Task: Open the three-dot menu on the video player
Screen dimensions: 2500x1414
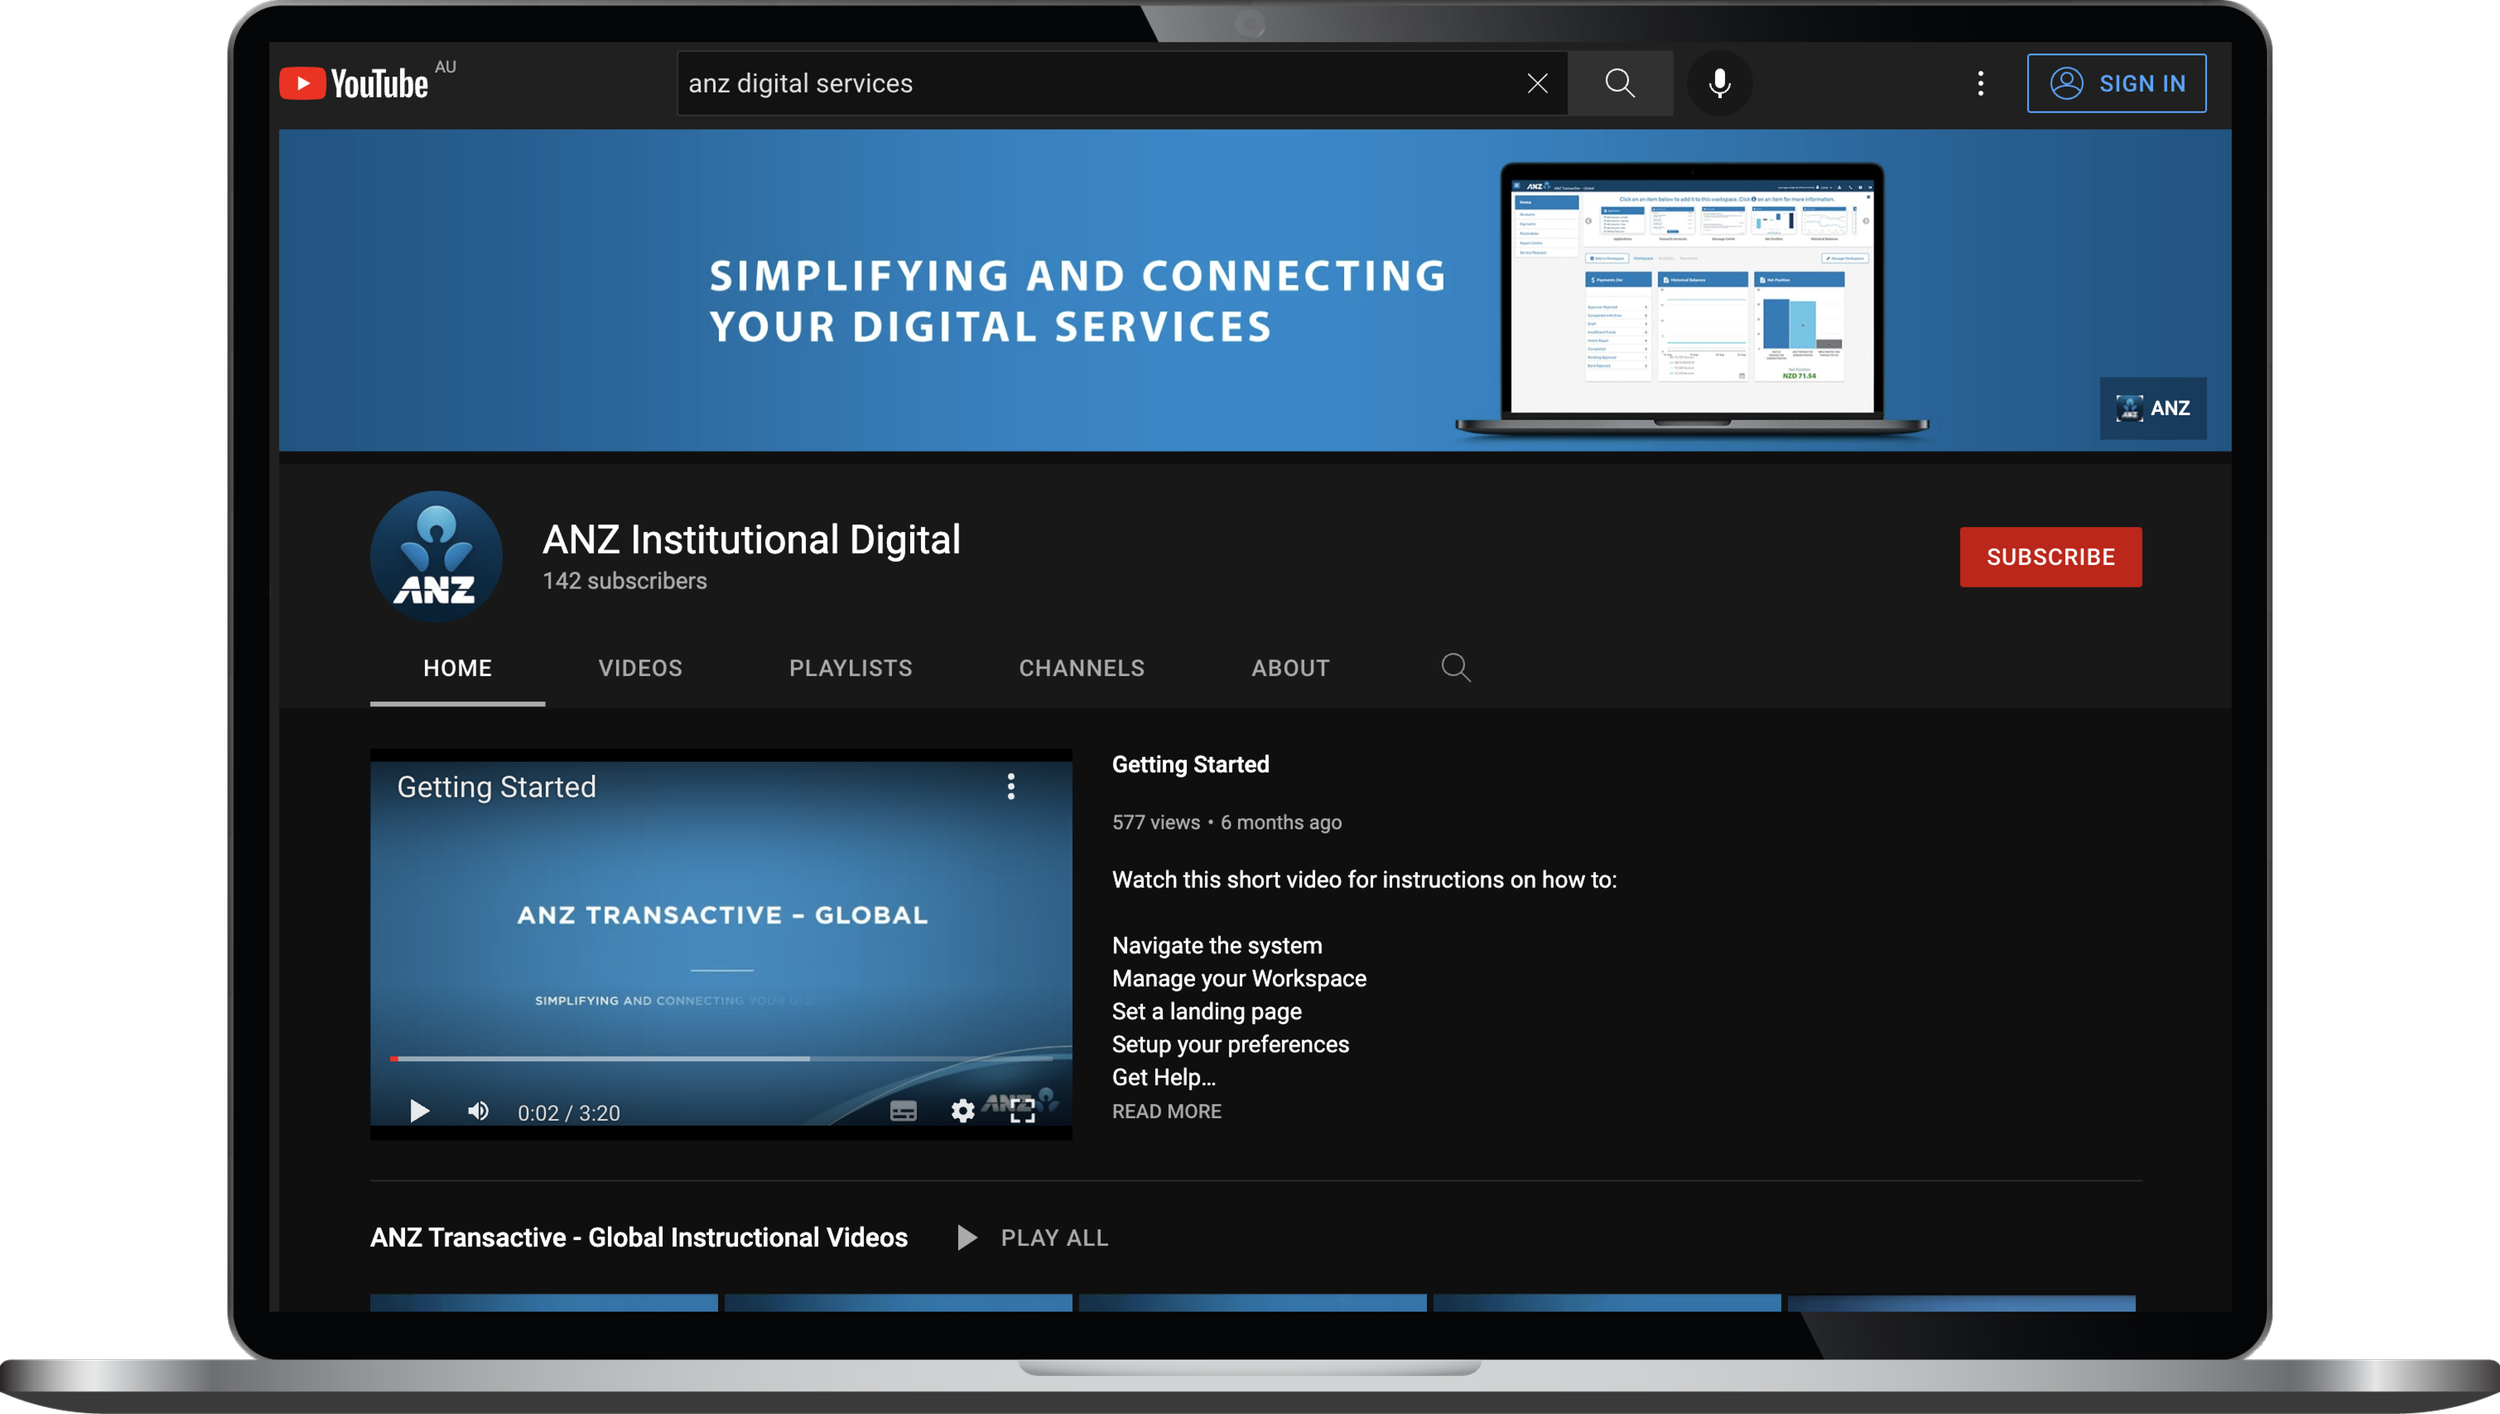Action: 1011,787
